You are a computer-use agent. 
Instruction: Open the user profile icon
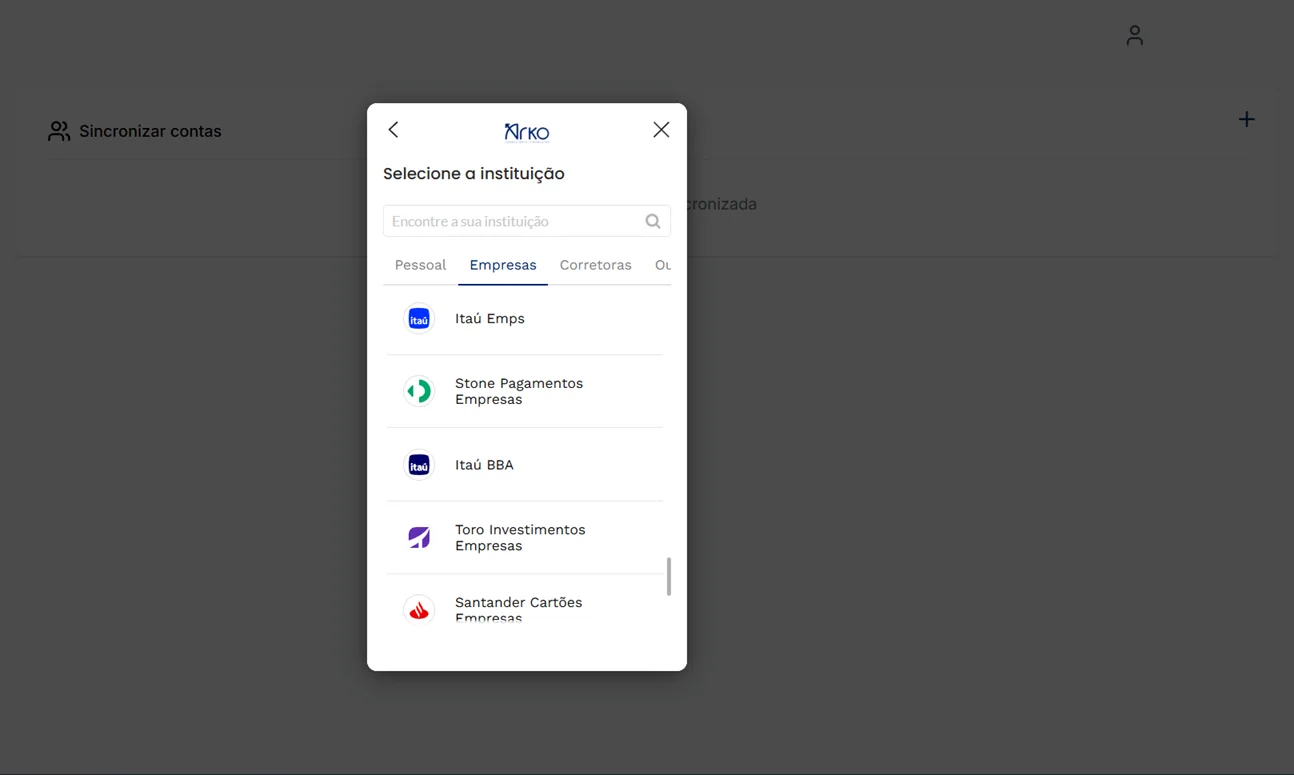[x=1134, y=36]
